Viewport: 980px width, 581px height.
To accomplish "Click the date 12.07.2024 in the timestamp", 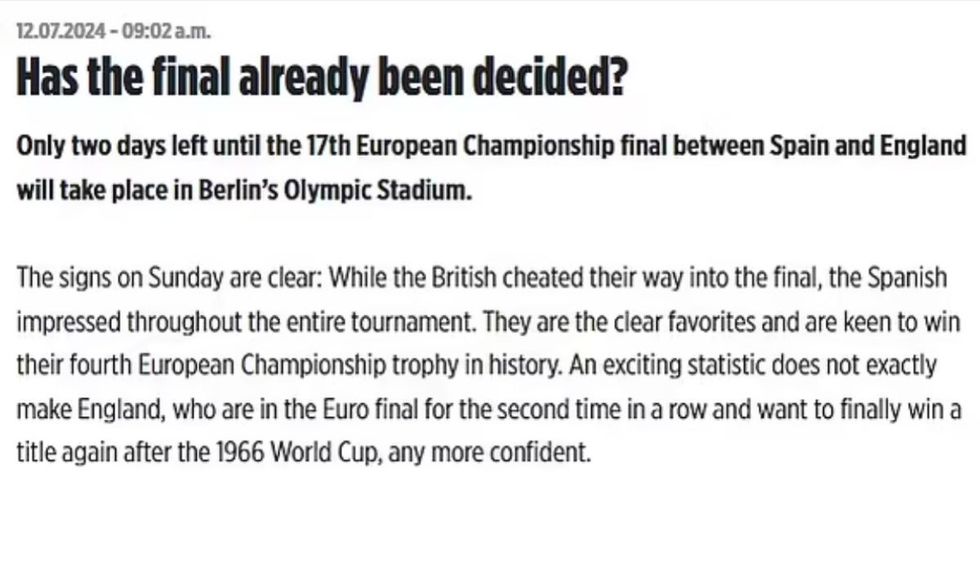I will pyautogui.click(x=61, y=31).
